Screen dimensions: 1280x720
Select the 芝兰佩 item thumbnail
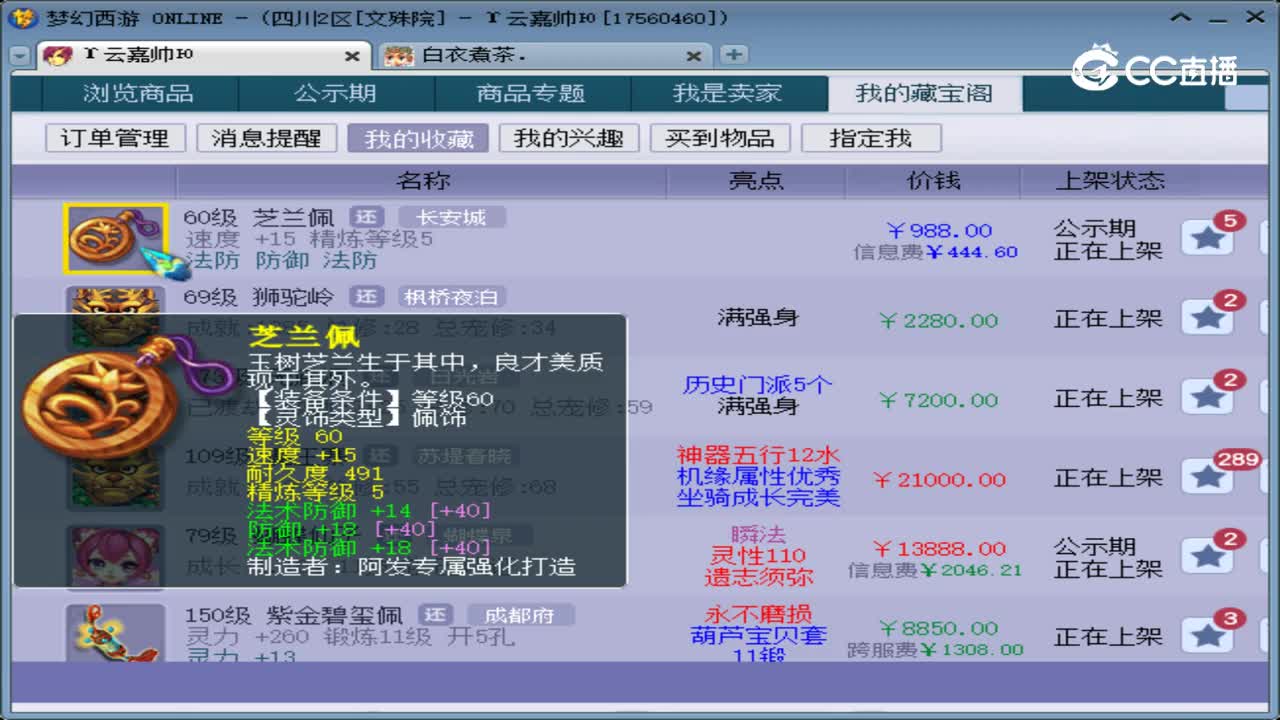pyautogui.click(x=116, y=239)
